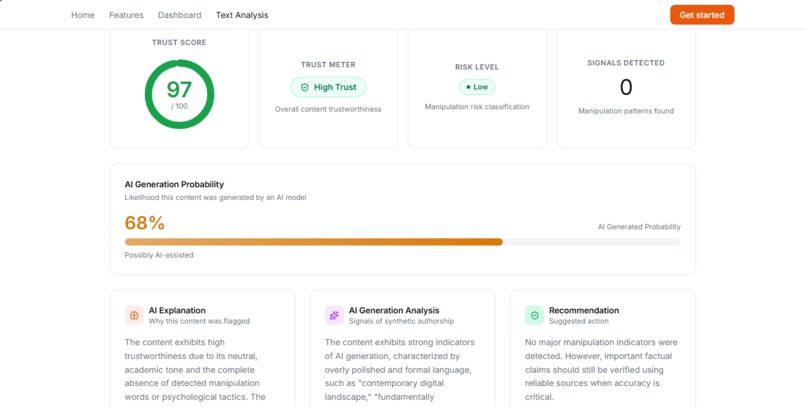Click the AI Generation Probability heading
This screenshot has height=407, width=806.
[174, 184]
